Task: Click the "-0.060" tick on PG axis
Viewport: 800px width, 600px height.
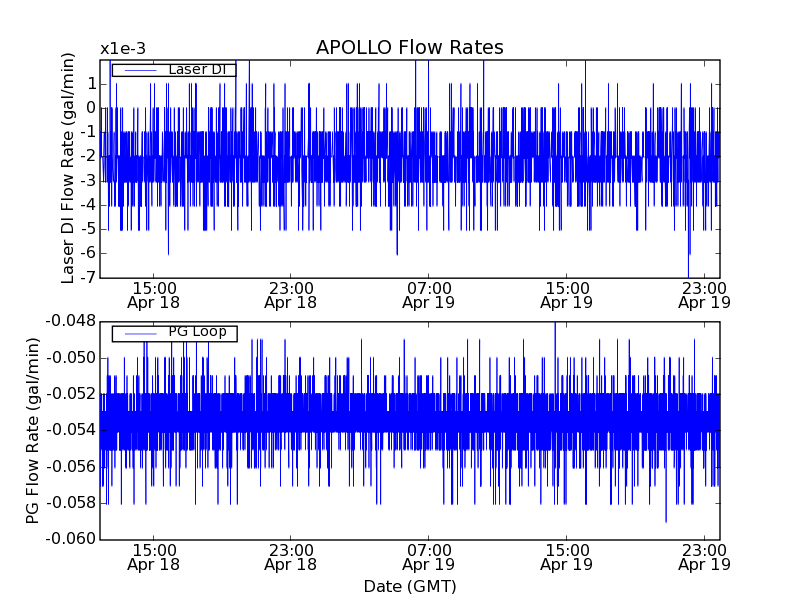Action: [x=71, y=539]
